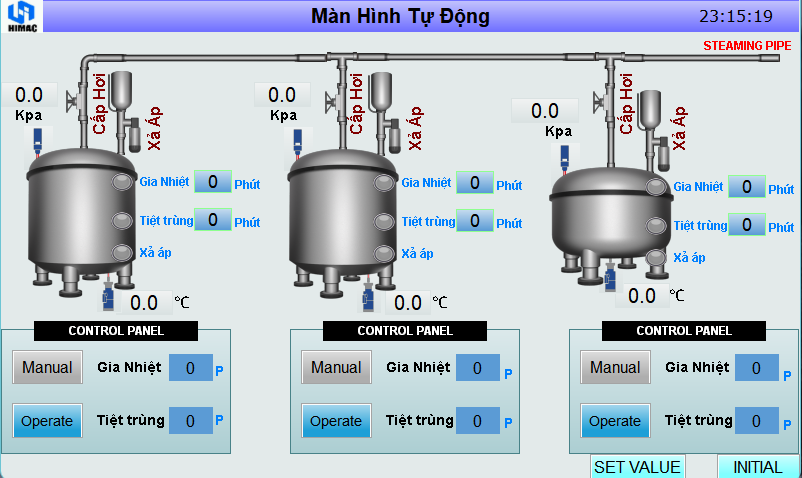Switch third control panel to Manual

[x=615, y=367]
